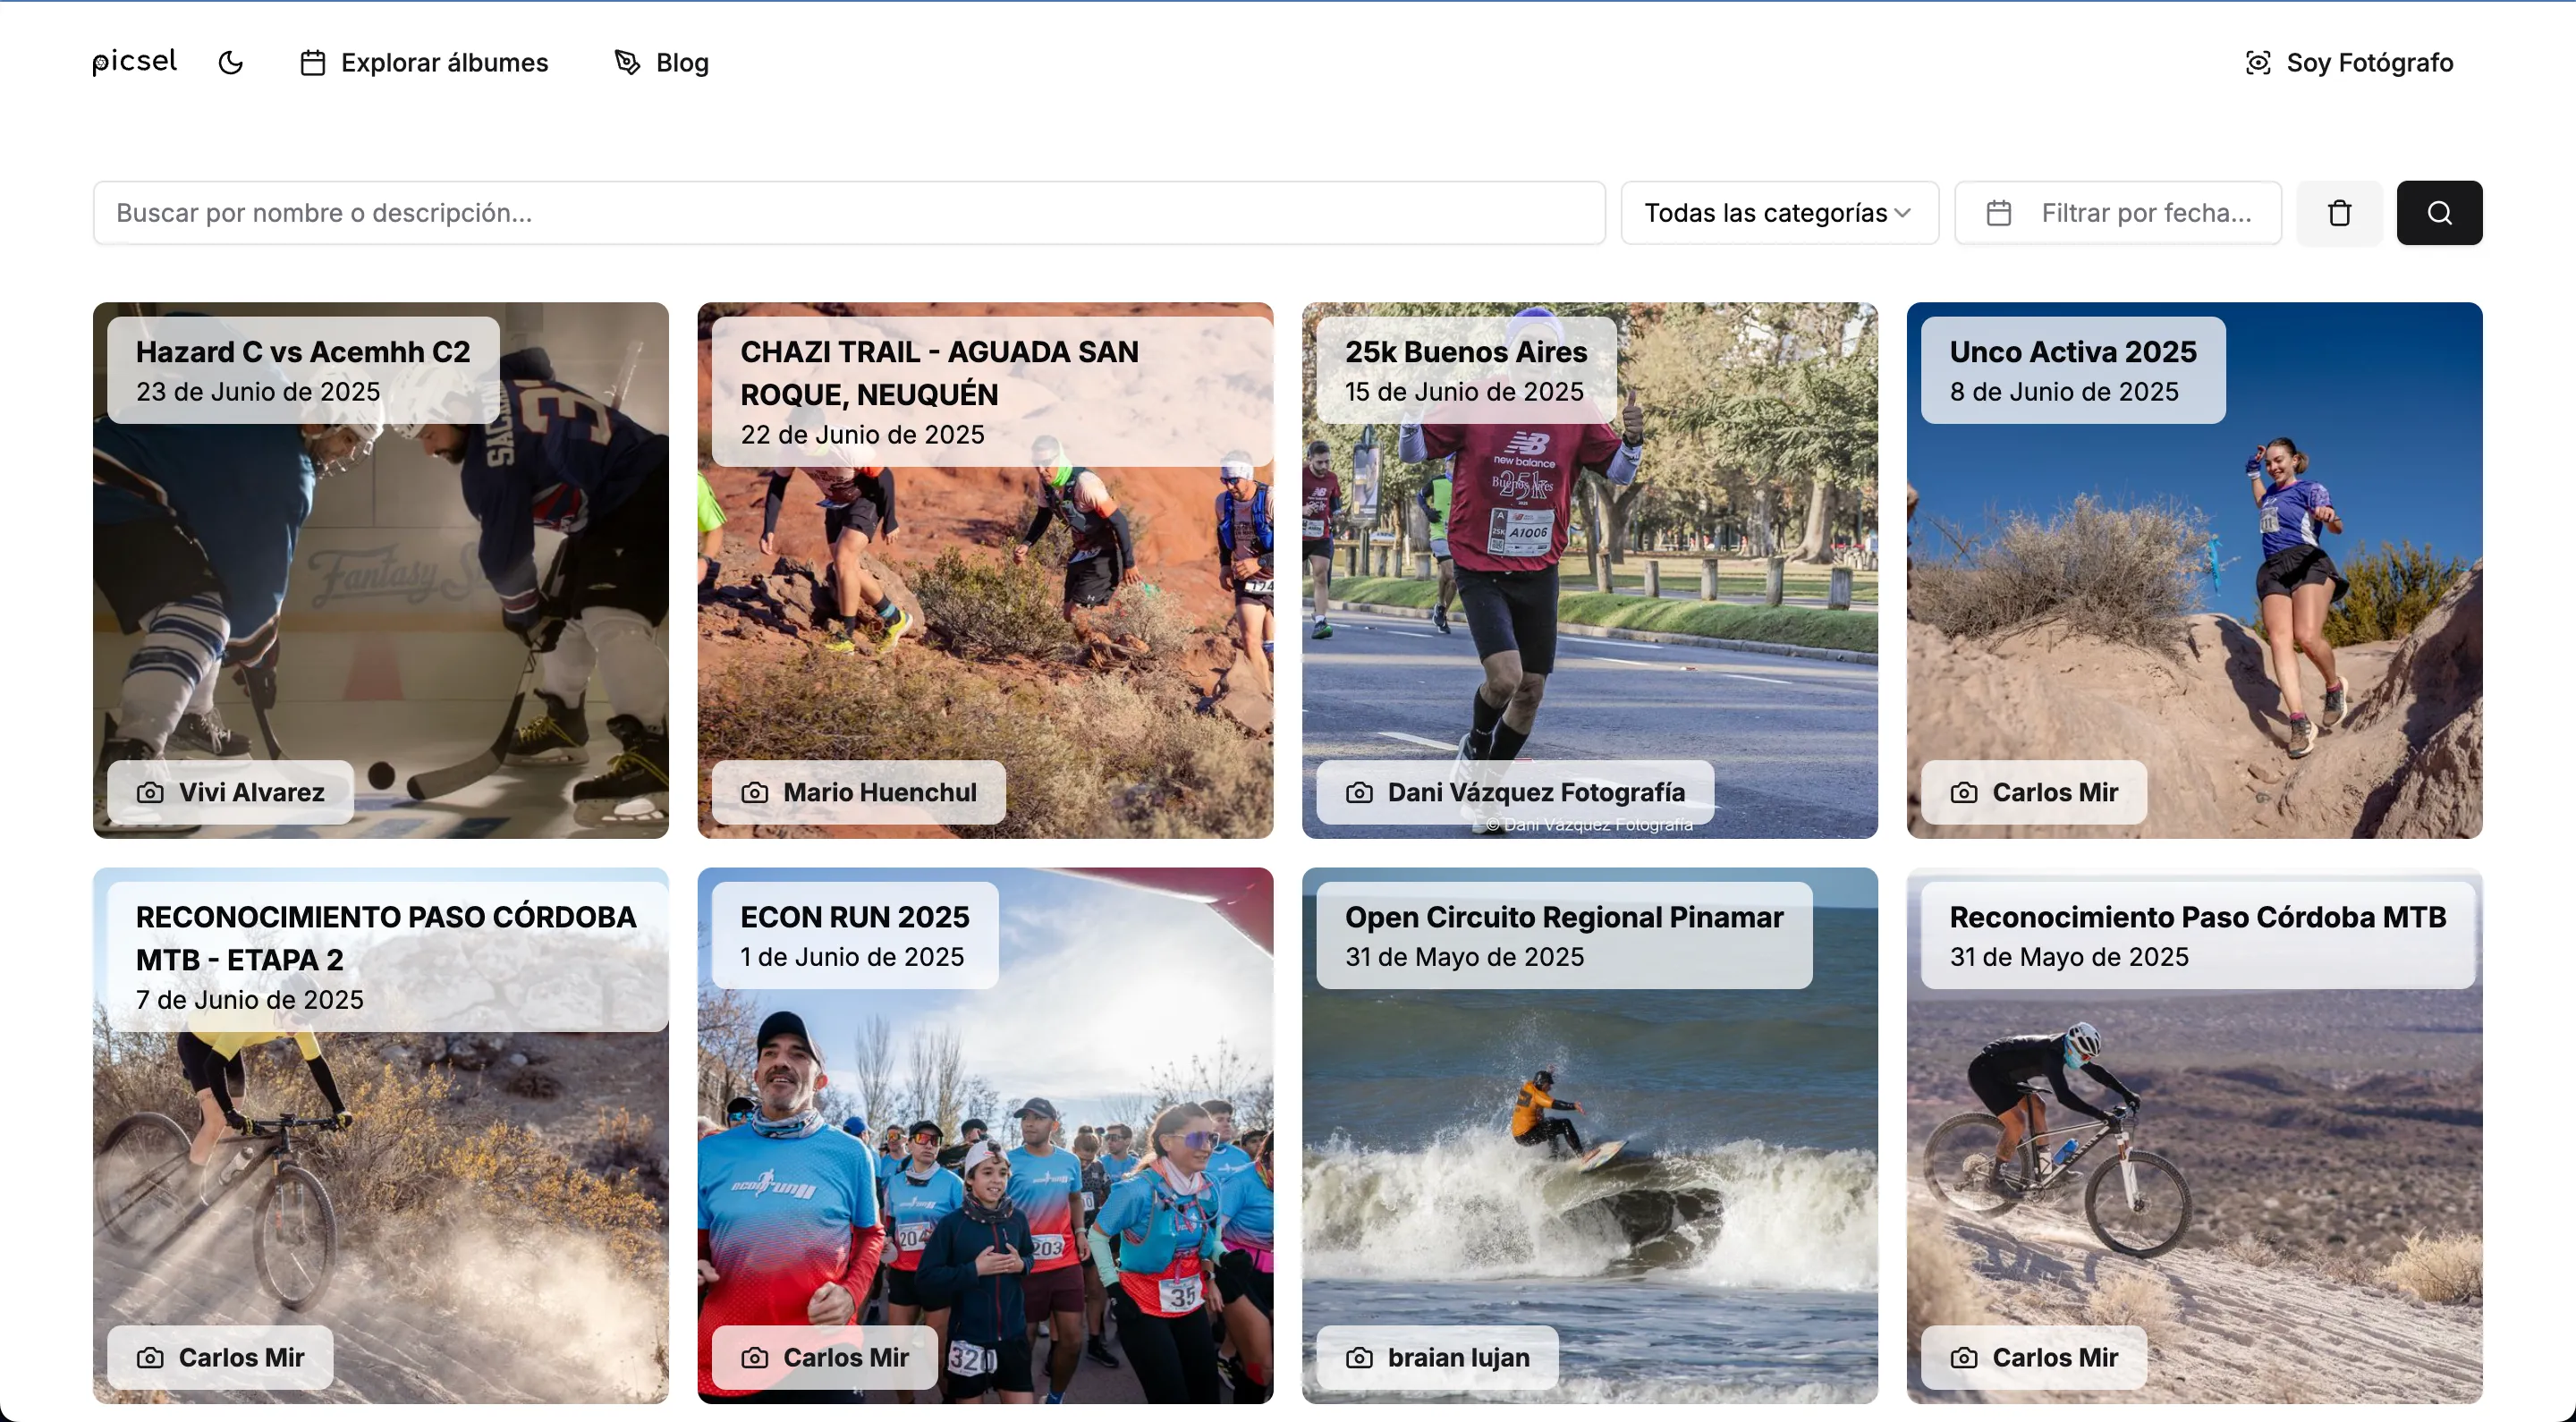Navigate to the Blog section
Screen dimensions: 2576x1422
point(681,62)
